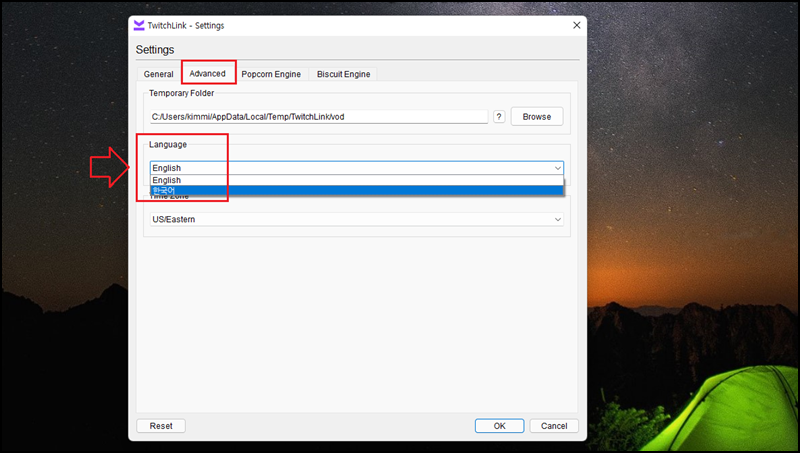This screenshot has width=800, height=453.
Task: Click the question mark help button
Action: pyautogui.click(x=499, y=117)
